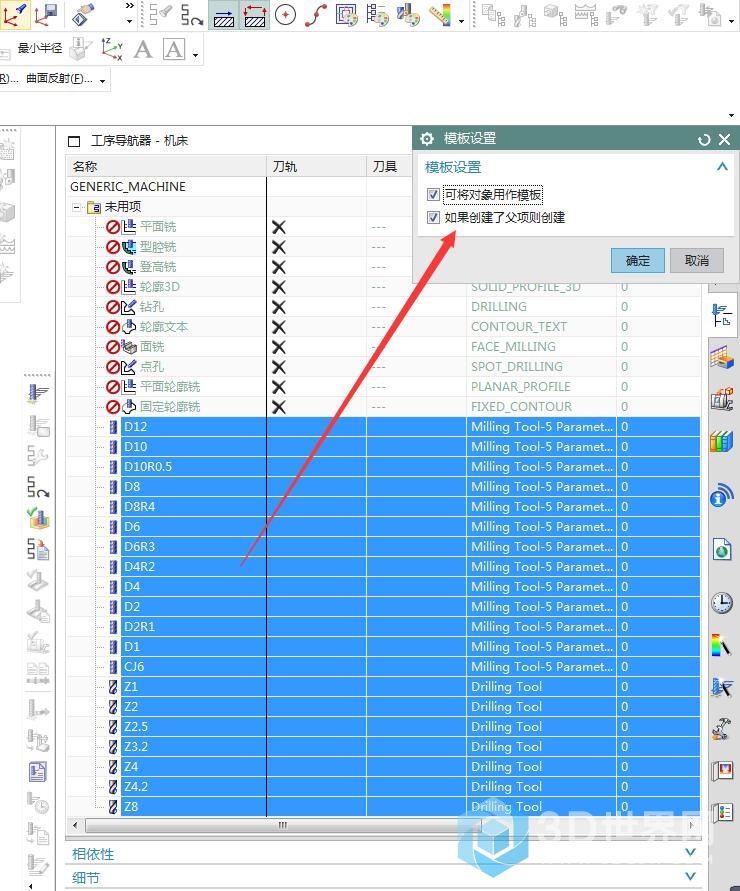The height and width of the screenshot is (891, 740).
Task: Select the GENERIC_MACHINE root node
Action: click(128, 186)
